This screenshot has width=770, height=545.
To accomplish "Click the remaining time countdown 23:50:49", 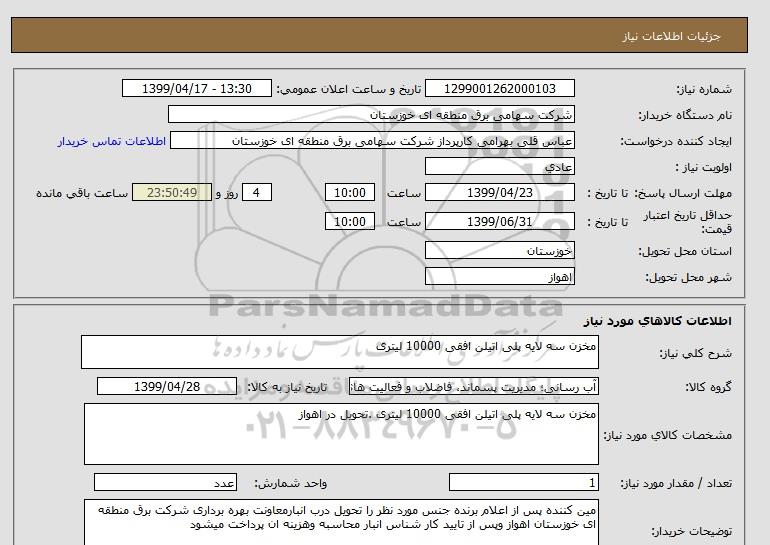I will [x=171, y=193].
